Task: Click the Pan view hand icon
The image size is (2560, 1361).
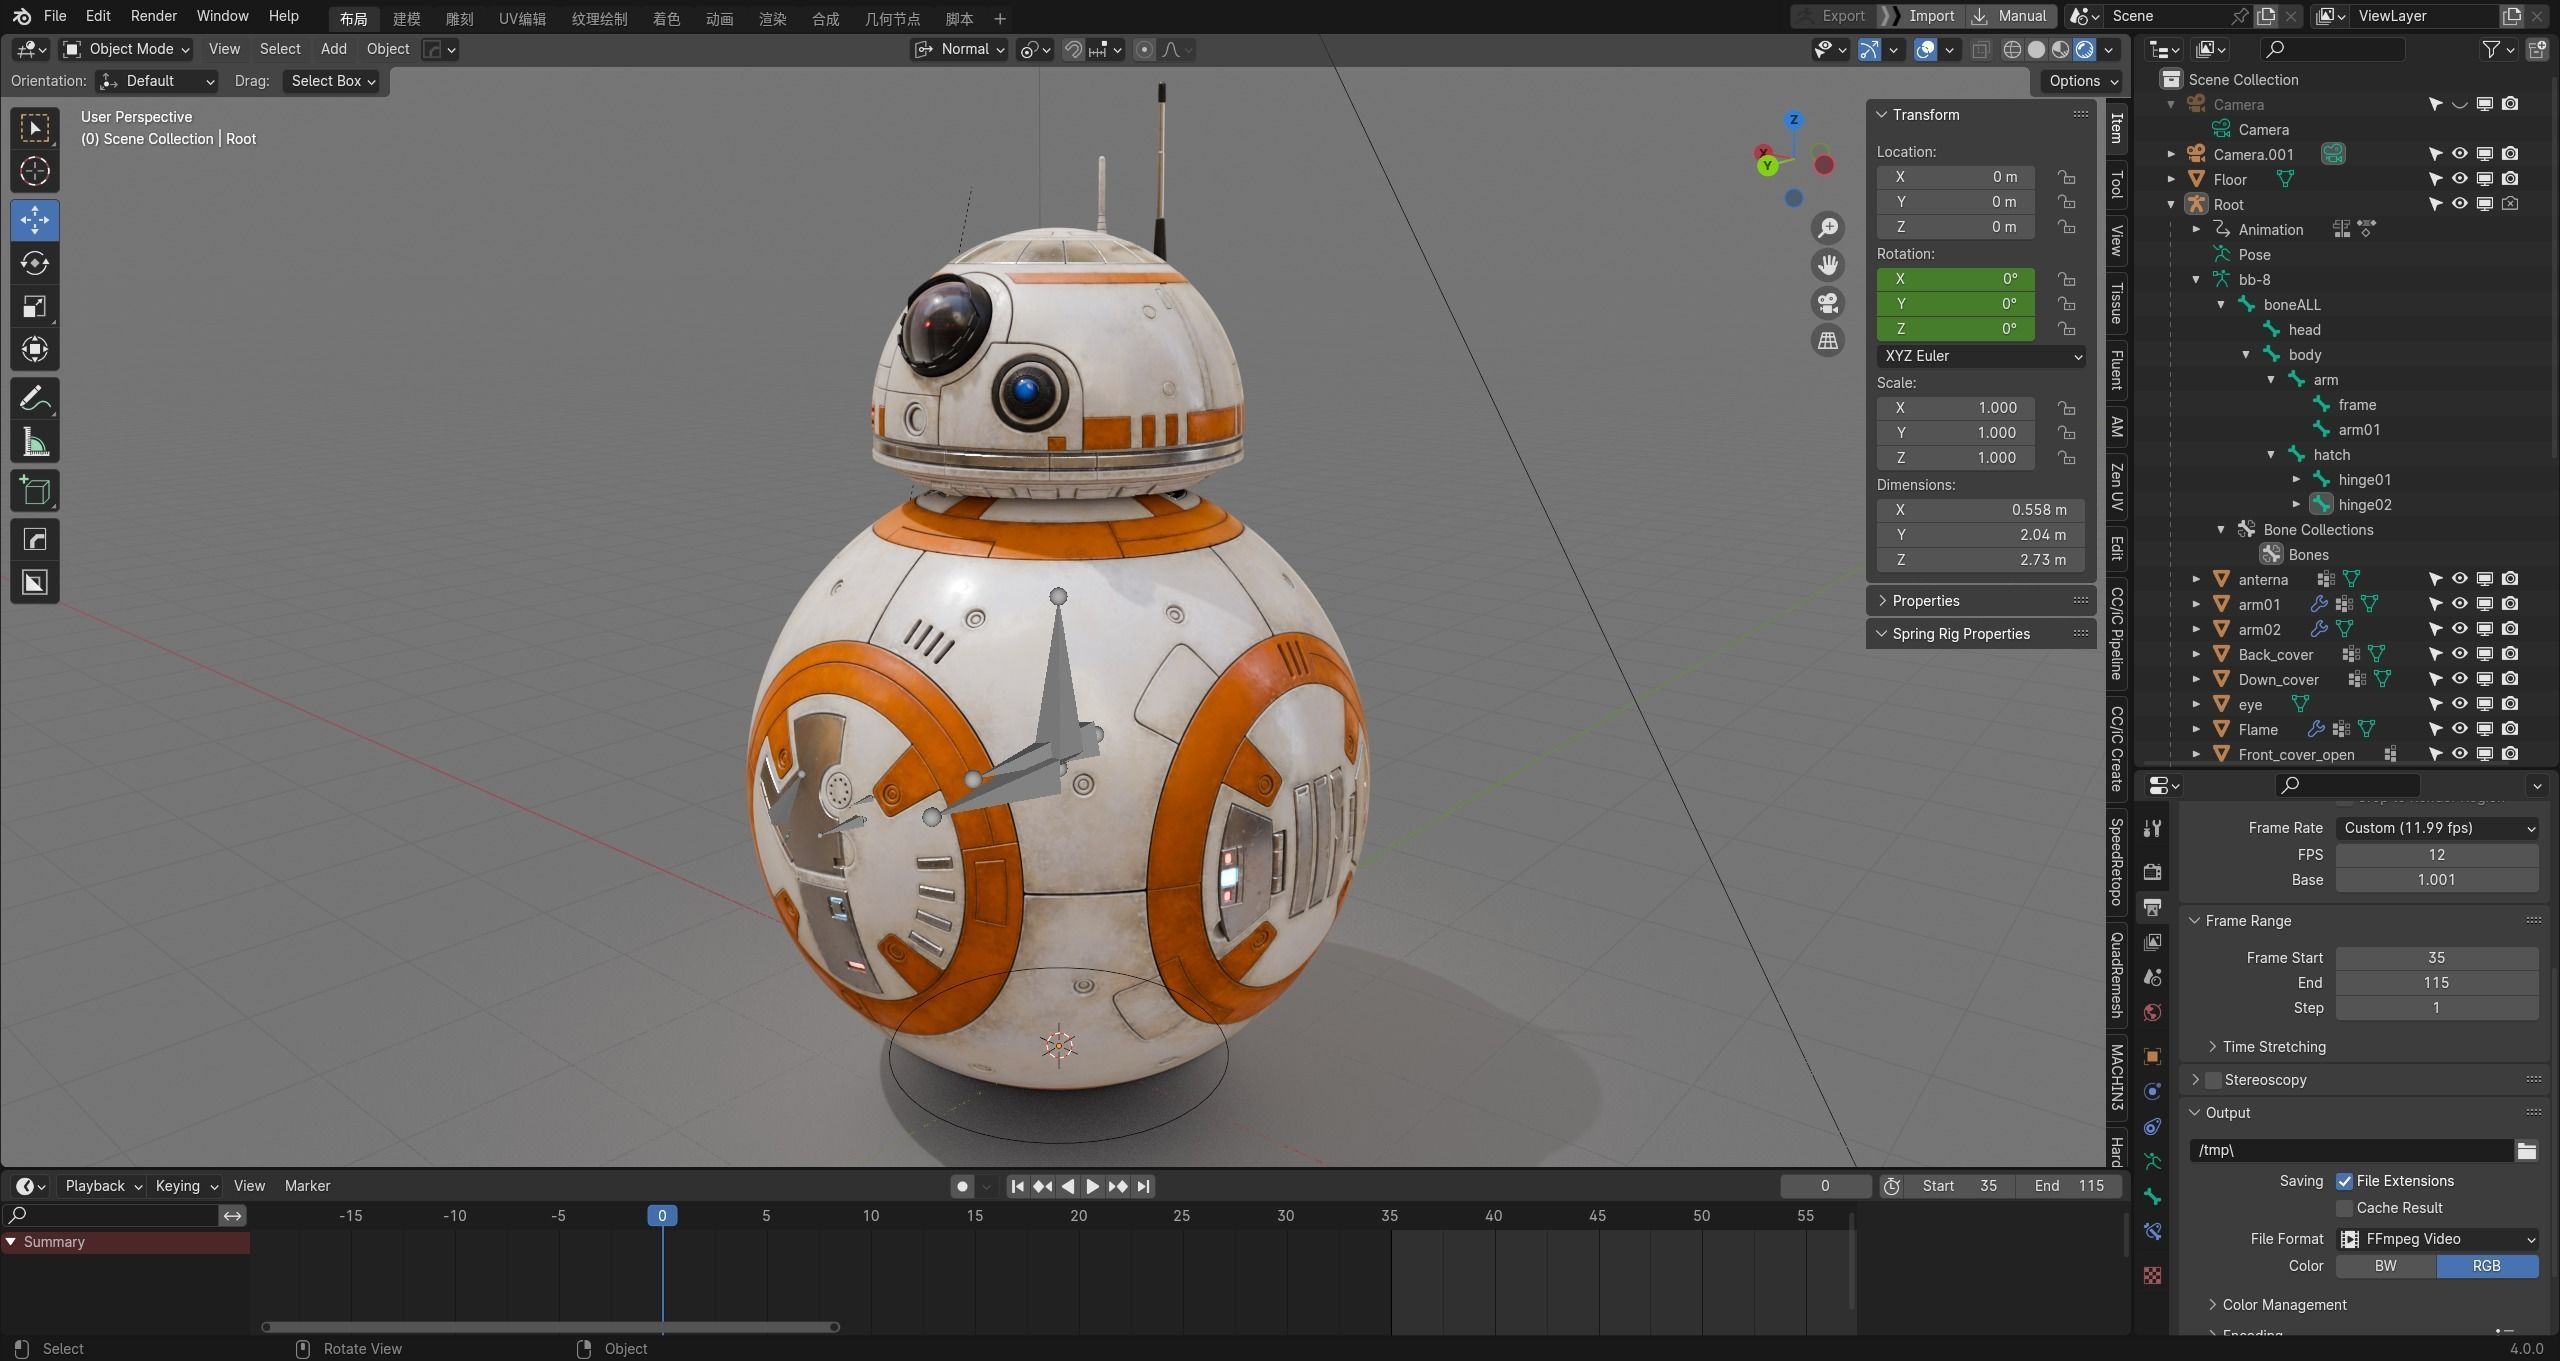Action: pos(1828,265)
